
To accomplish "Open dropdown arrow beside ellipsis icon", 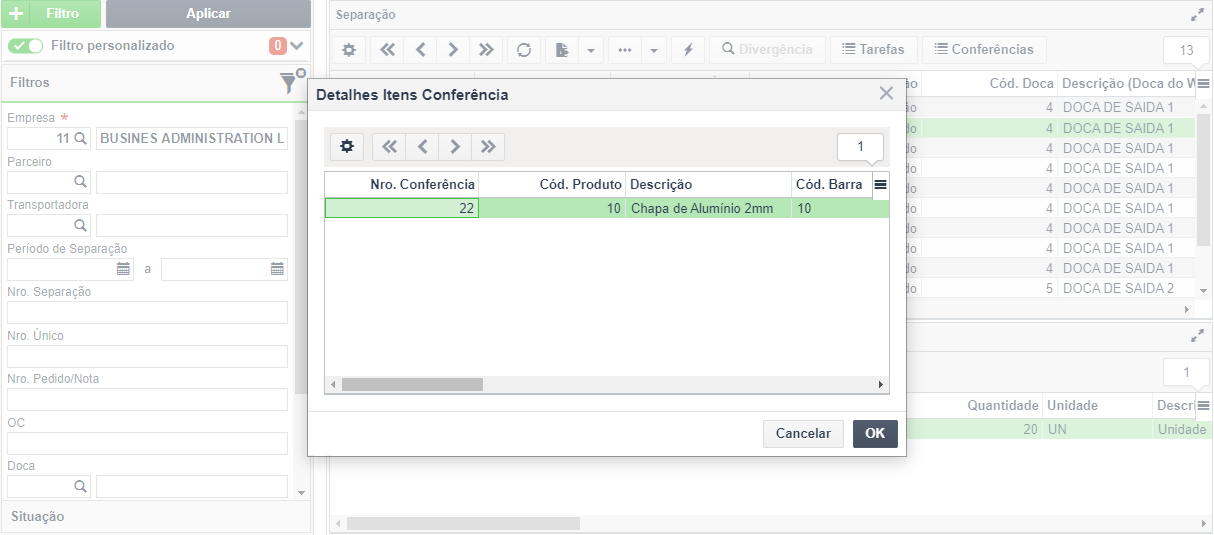I will (x=653, y=49).
